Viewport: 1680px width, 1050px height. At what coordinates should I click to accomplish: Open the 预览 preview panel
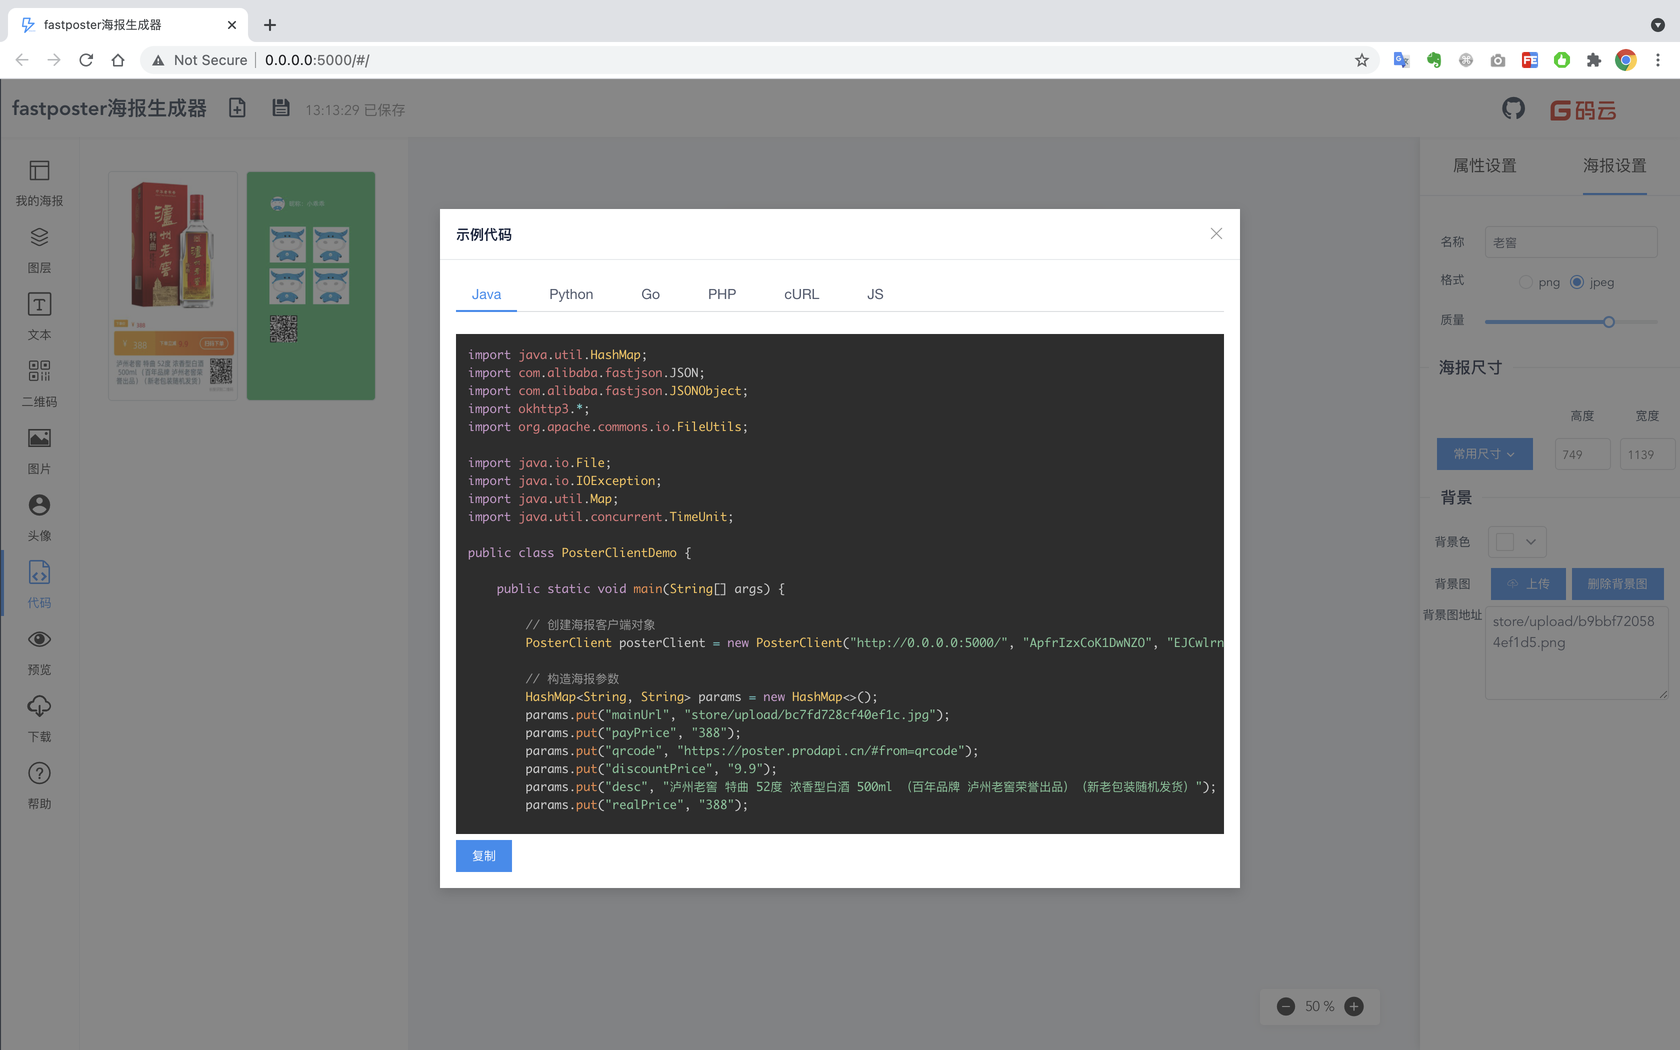tap(39, 650)
